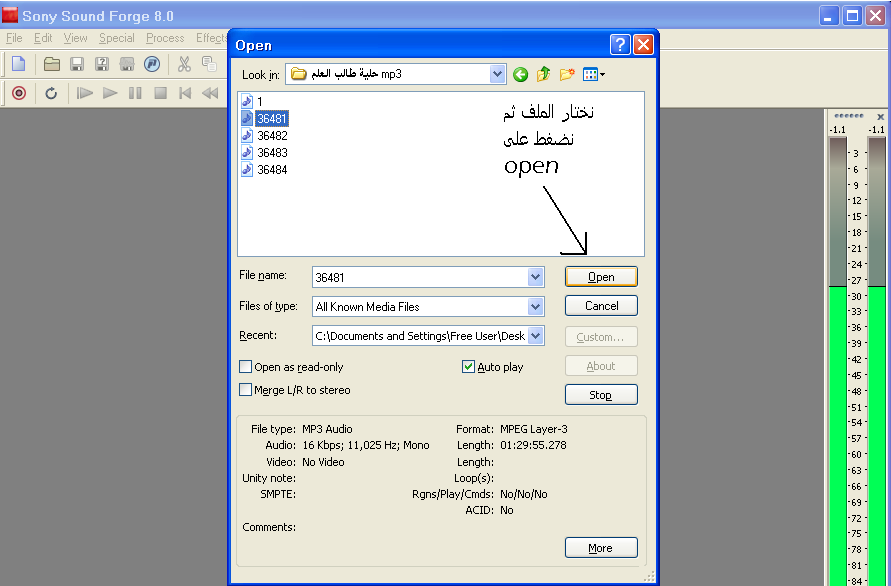The height and width of the screenshot is (586, 891).
Task: Enable Open as read-only checkbox
Action: [x=245, y=367]
